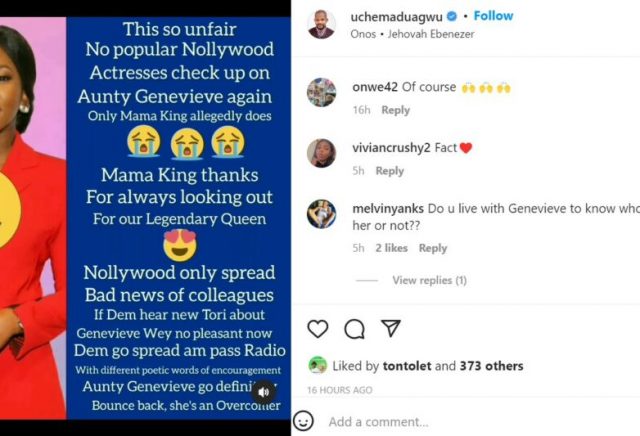Toggle video sound with speaker icon
The image size is (640, 436).
click(264, 392)
